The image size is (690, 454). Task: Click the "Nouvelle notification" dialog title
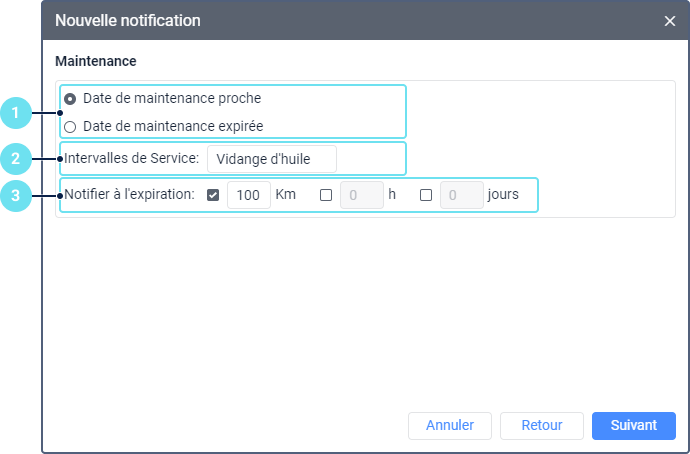(x=127, y=21)
